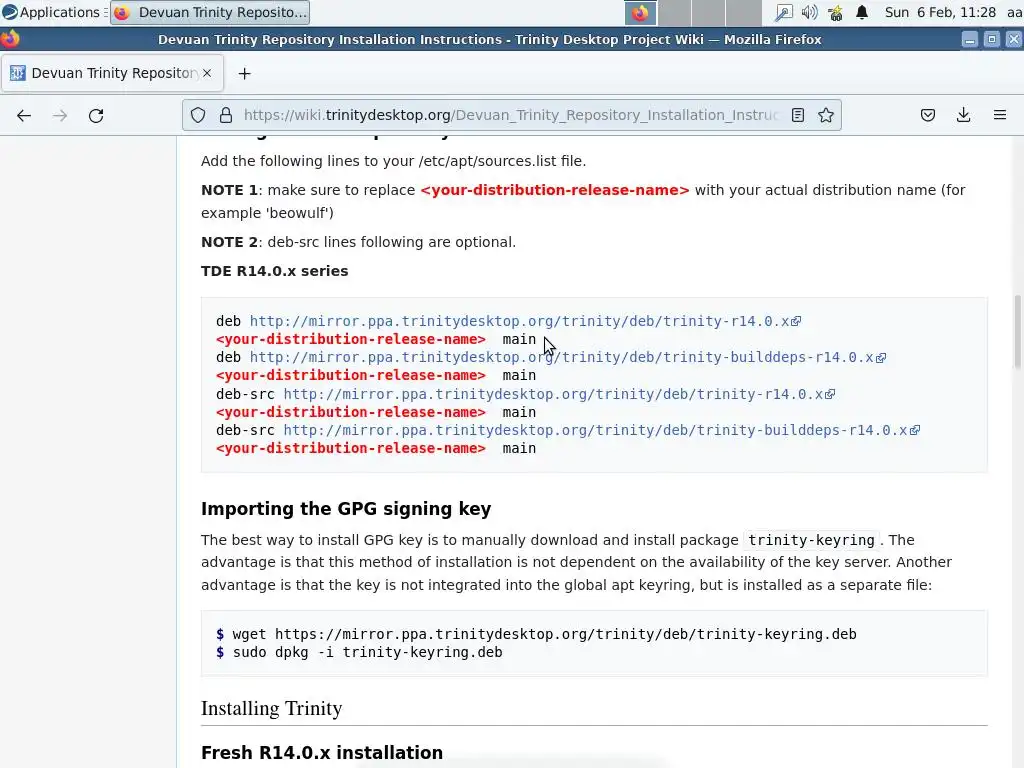Click the URL address field

click(x=511, y=116)
